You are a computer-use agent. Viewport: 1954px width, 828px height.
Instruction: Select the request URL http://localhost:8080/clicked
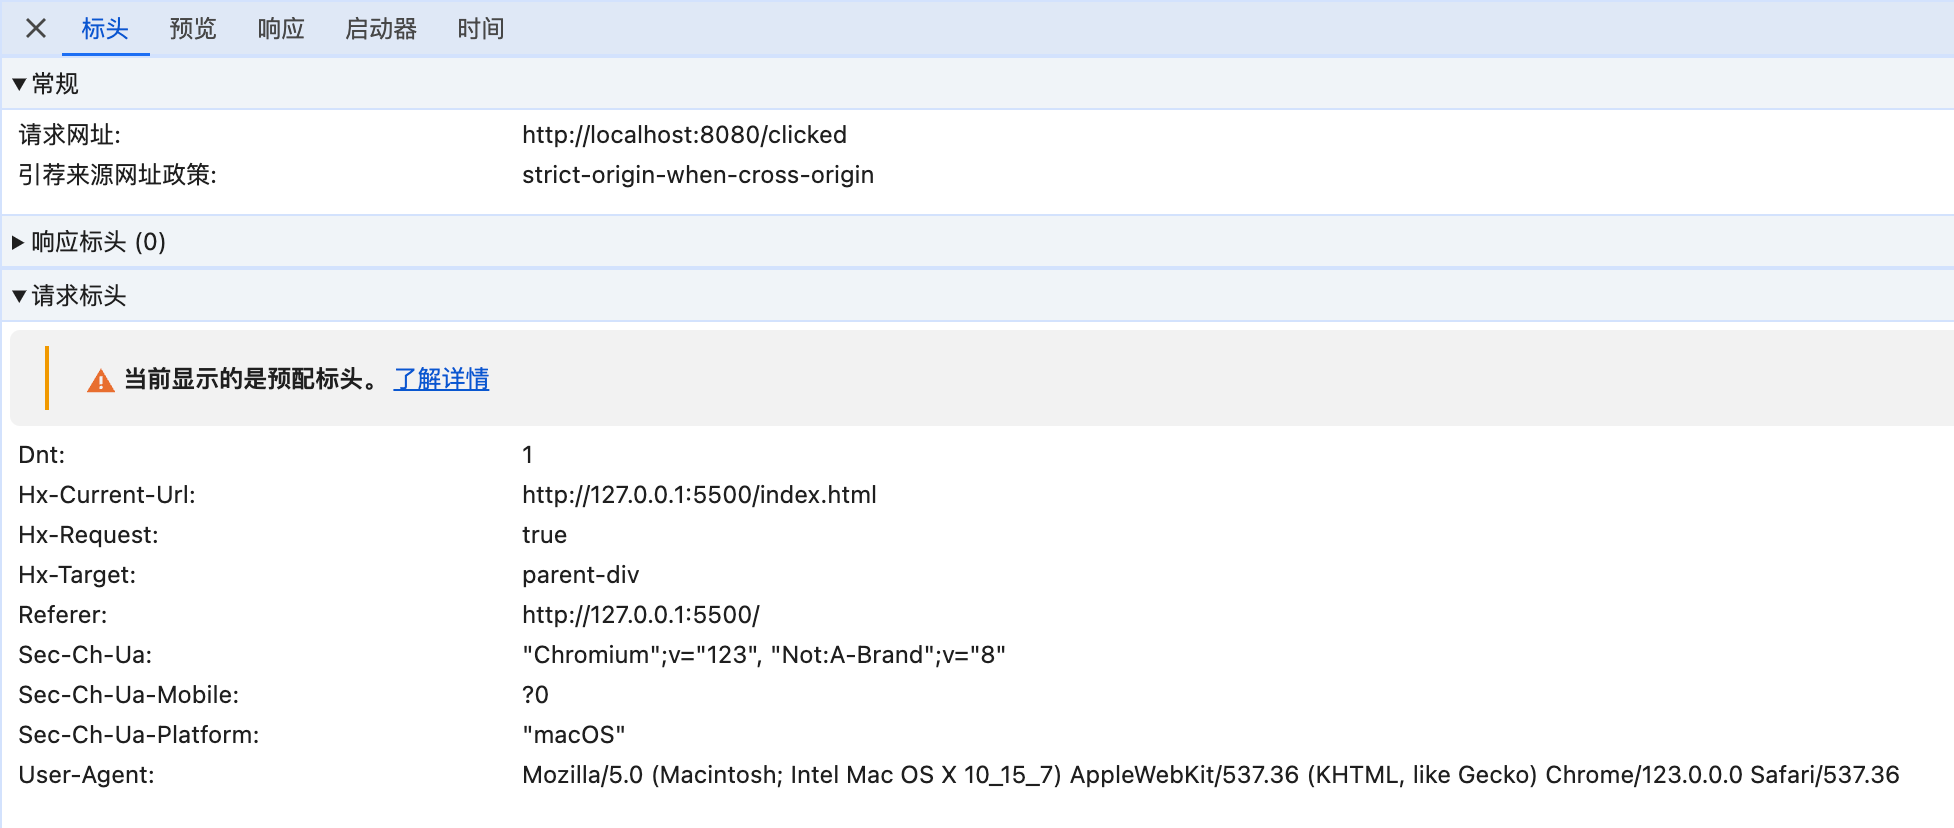[684, 135]
